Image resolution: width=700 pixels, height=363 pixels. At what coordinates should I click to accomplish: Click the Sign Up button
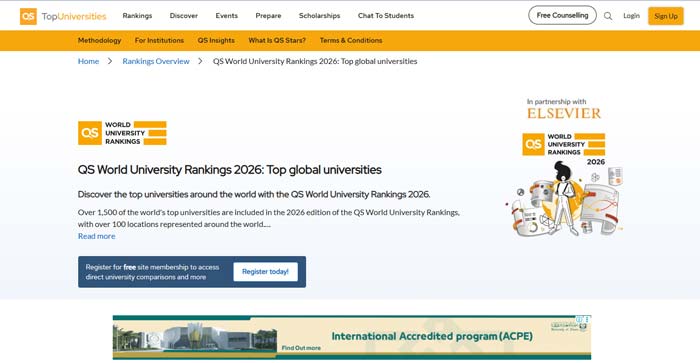coord(666,16)
